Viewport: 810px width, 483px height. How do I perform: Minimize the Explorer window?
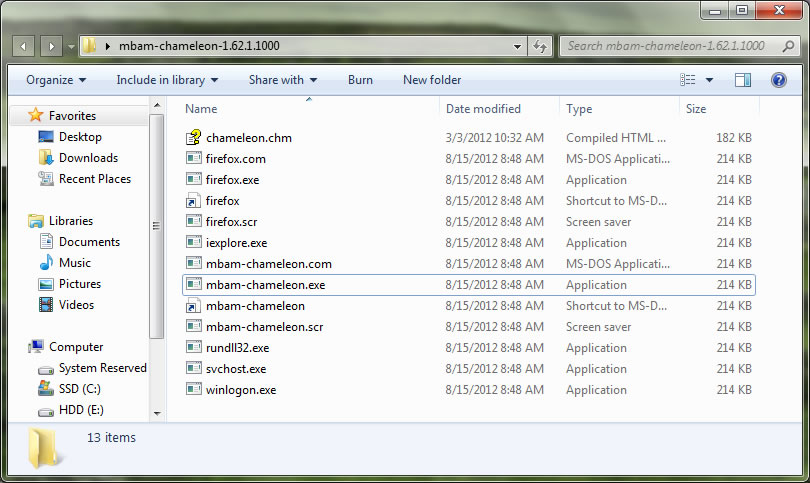pos(715,10)
